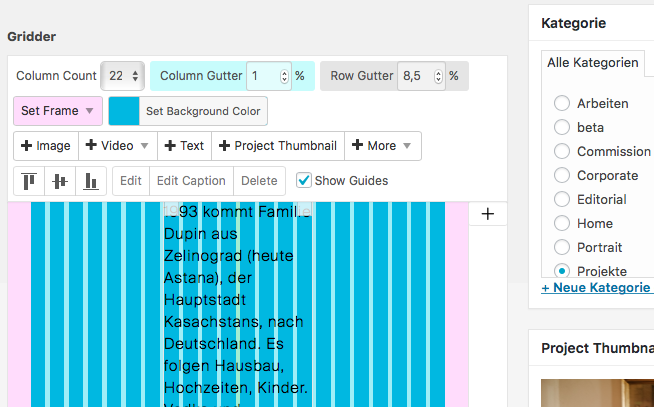Viewport: 654px width, 407px height.
Task: Open the Set Frame dropdown
Action: pyautogui.click(x=57, y=110)
